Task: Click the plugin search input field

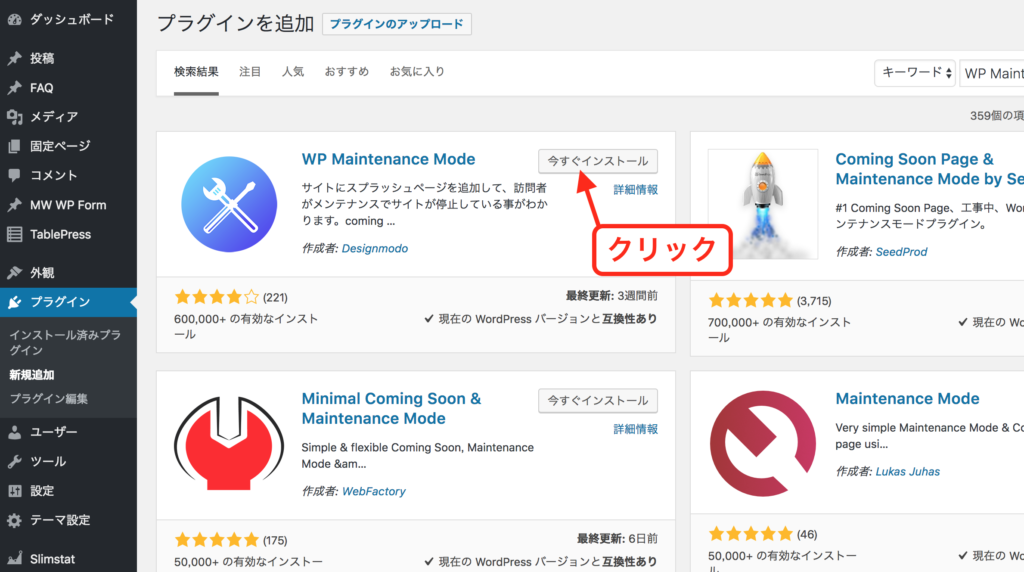Action: (x=992, y=73)
